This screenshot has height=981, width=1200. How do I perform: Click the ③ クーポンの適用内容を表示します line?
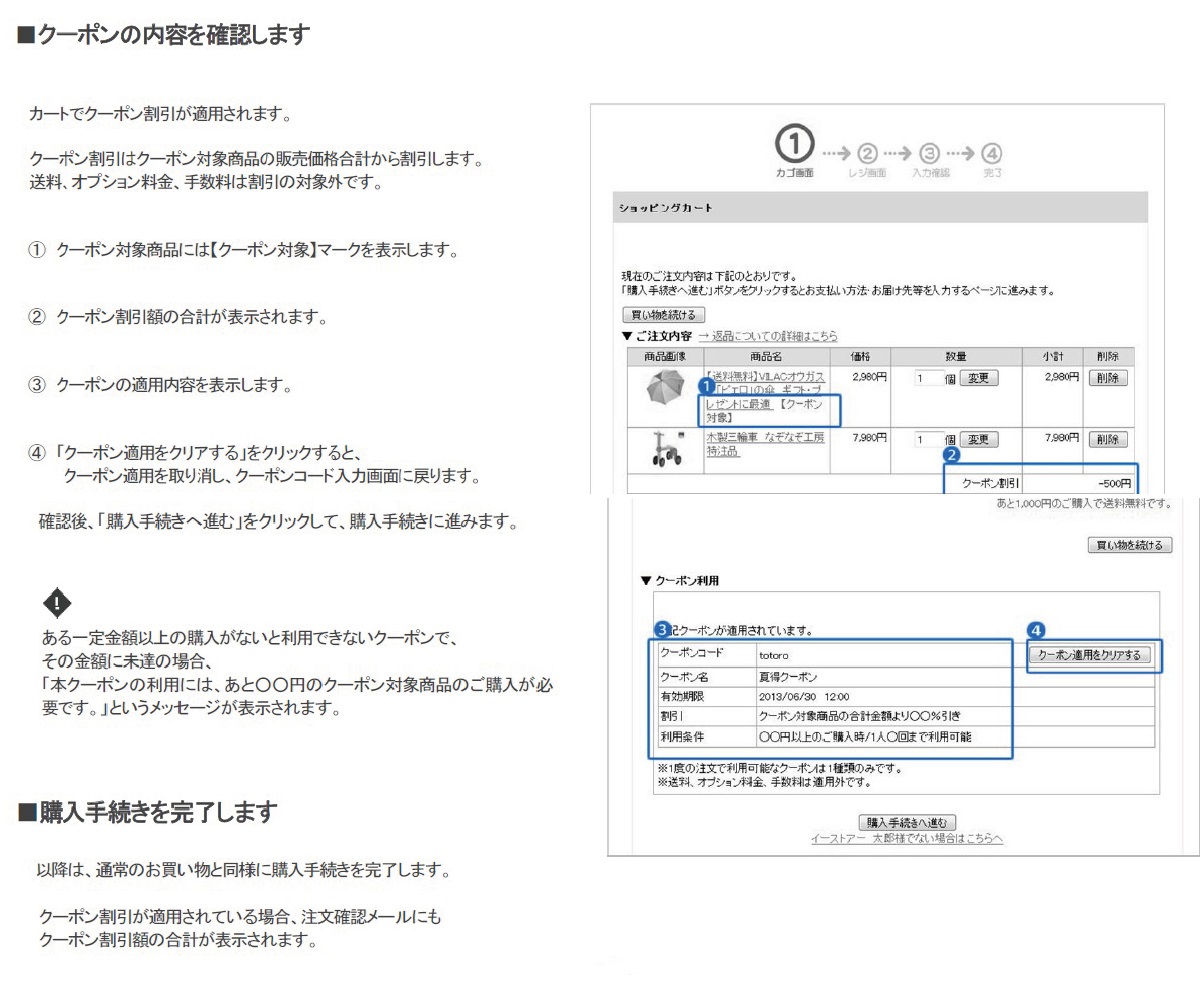[160, 385]
